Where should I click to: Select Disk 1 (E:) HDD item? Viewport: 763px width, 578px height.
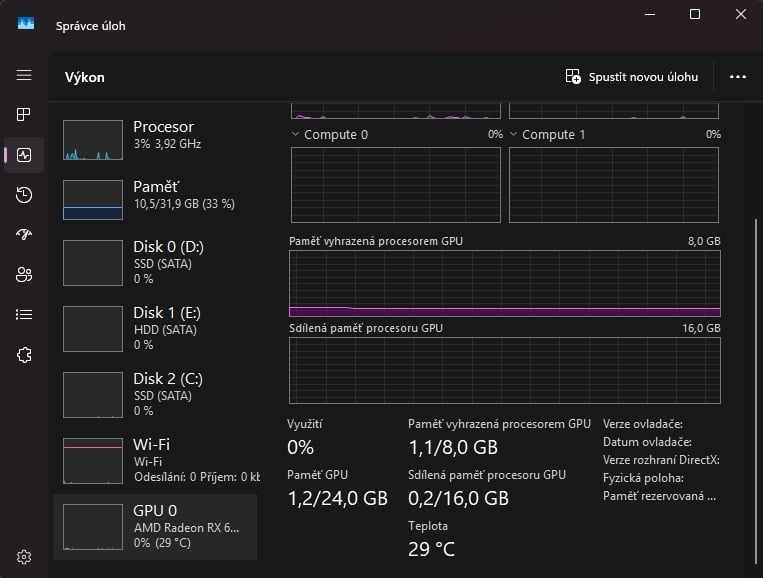click(x=155, y=327)
